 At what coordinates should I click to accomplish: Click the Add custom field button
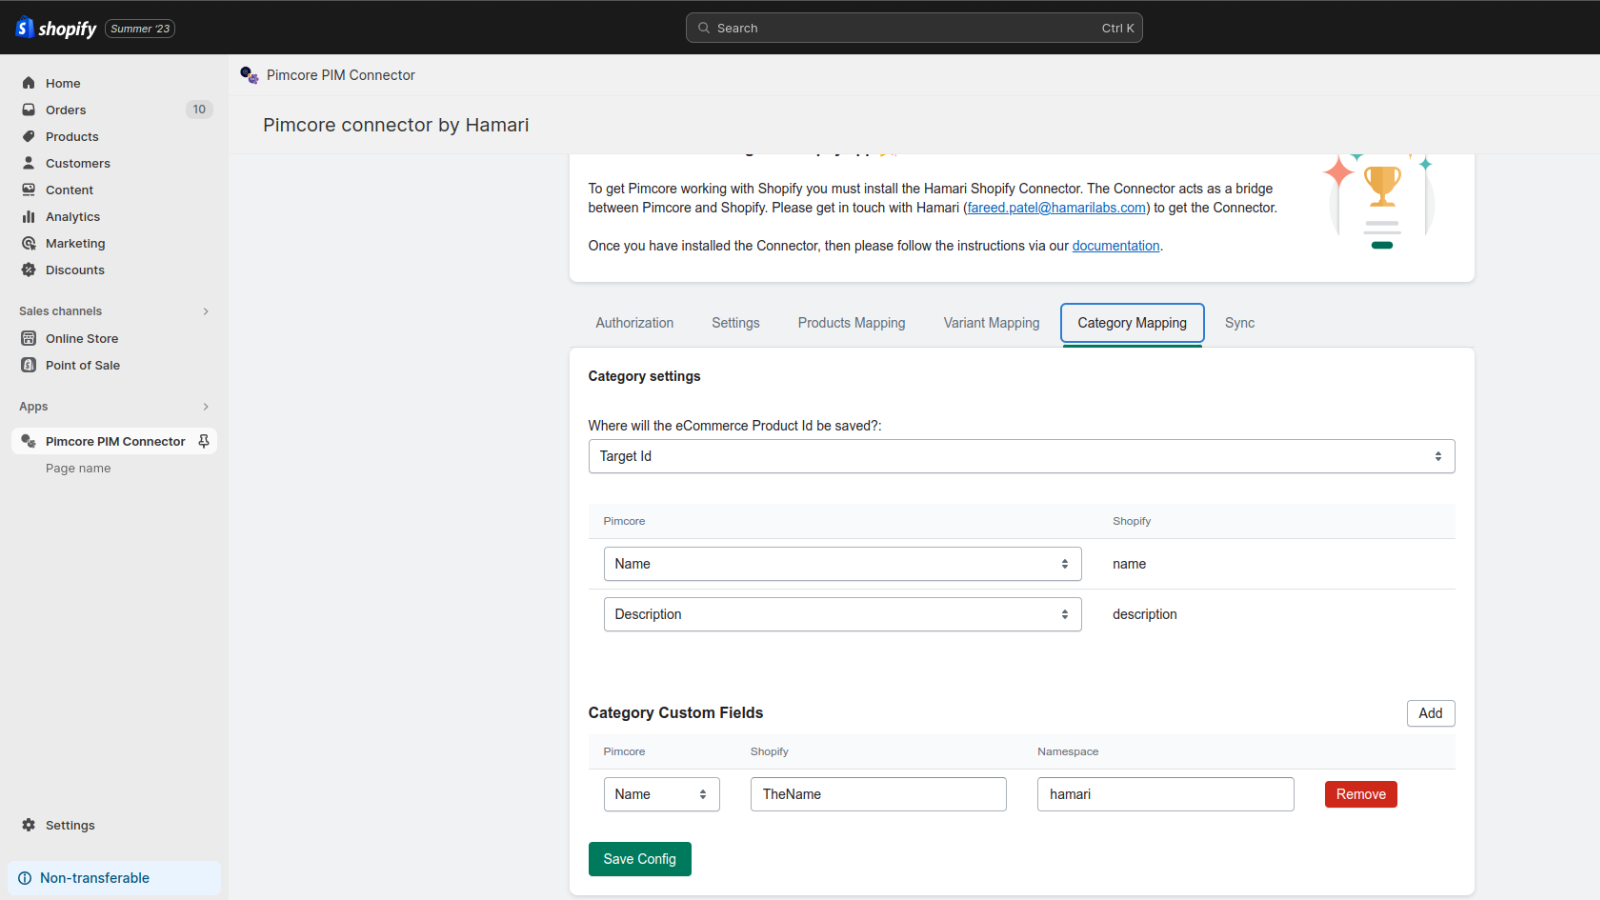coord(1430,713)
